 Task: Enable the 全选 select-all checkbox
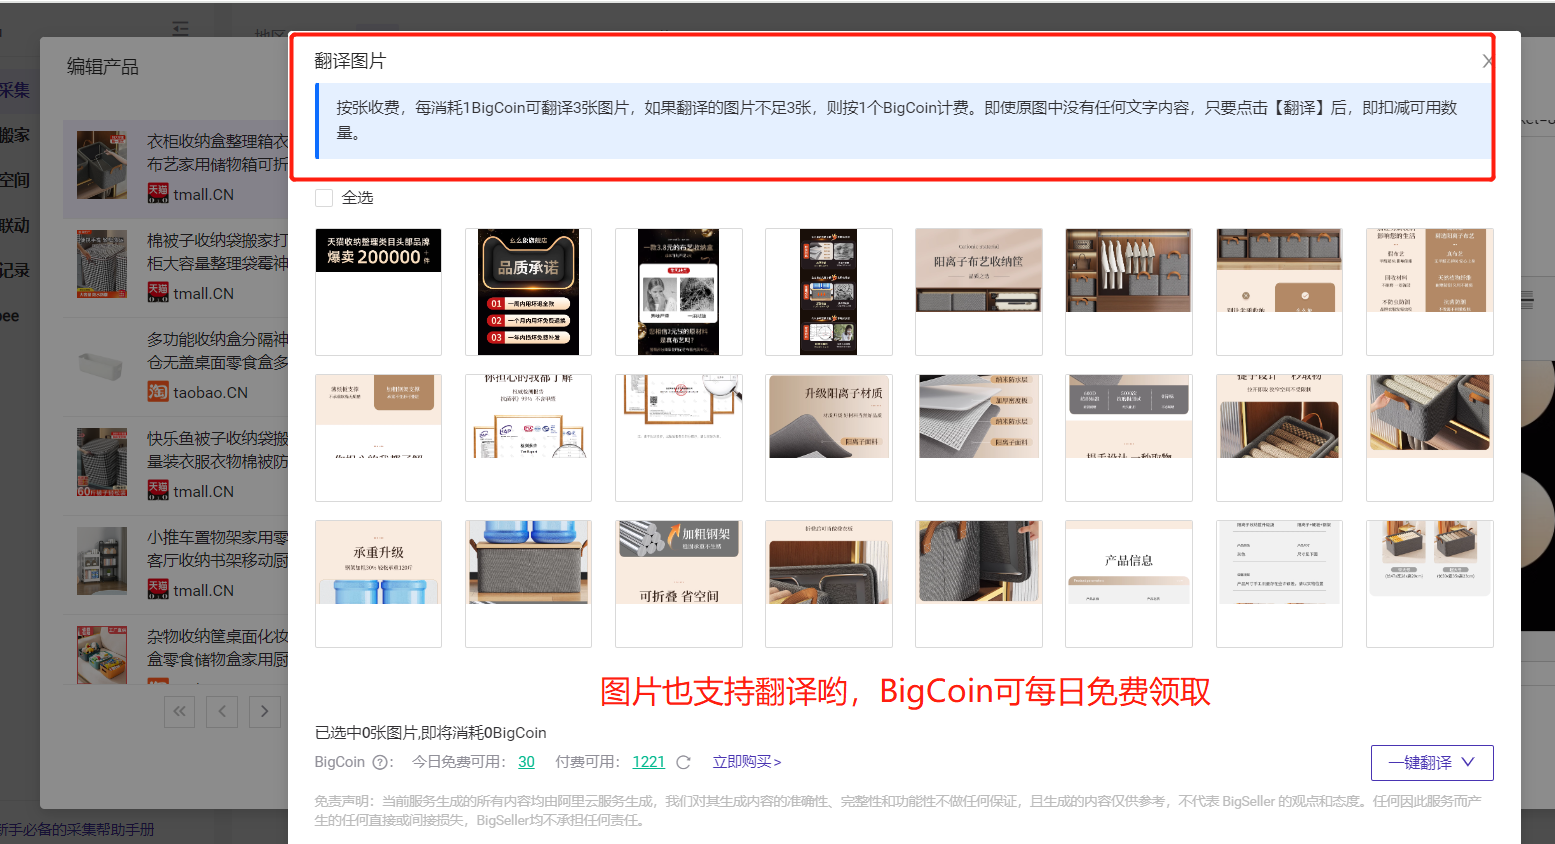click(323, 197)
